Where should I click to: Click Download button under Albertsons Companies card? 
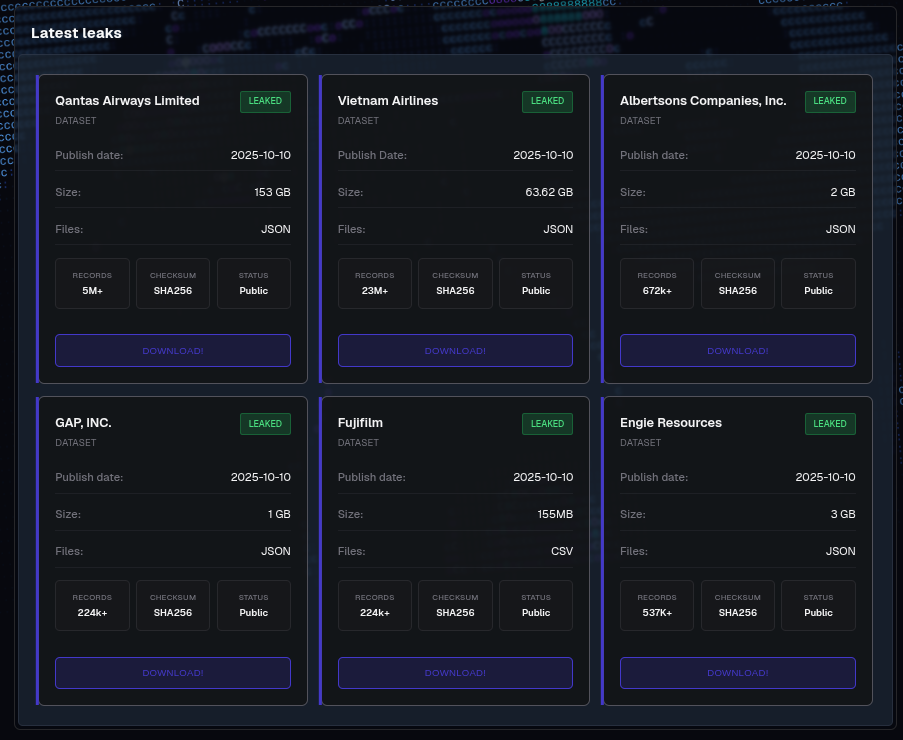point(737,351)
